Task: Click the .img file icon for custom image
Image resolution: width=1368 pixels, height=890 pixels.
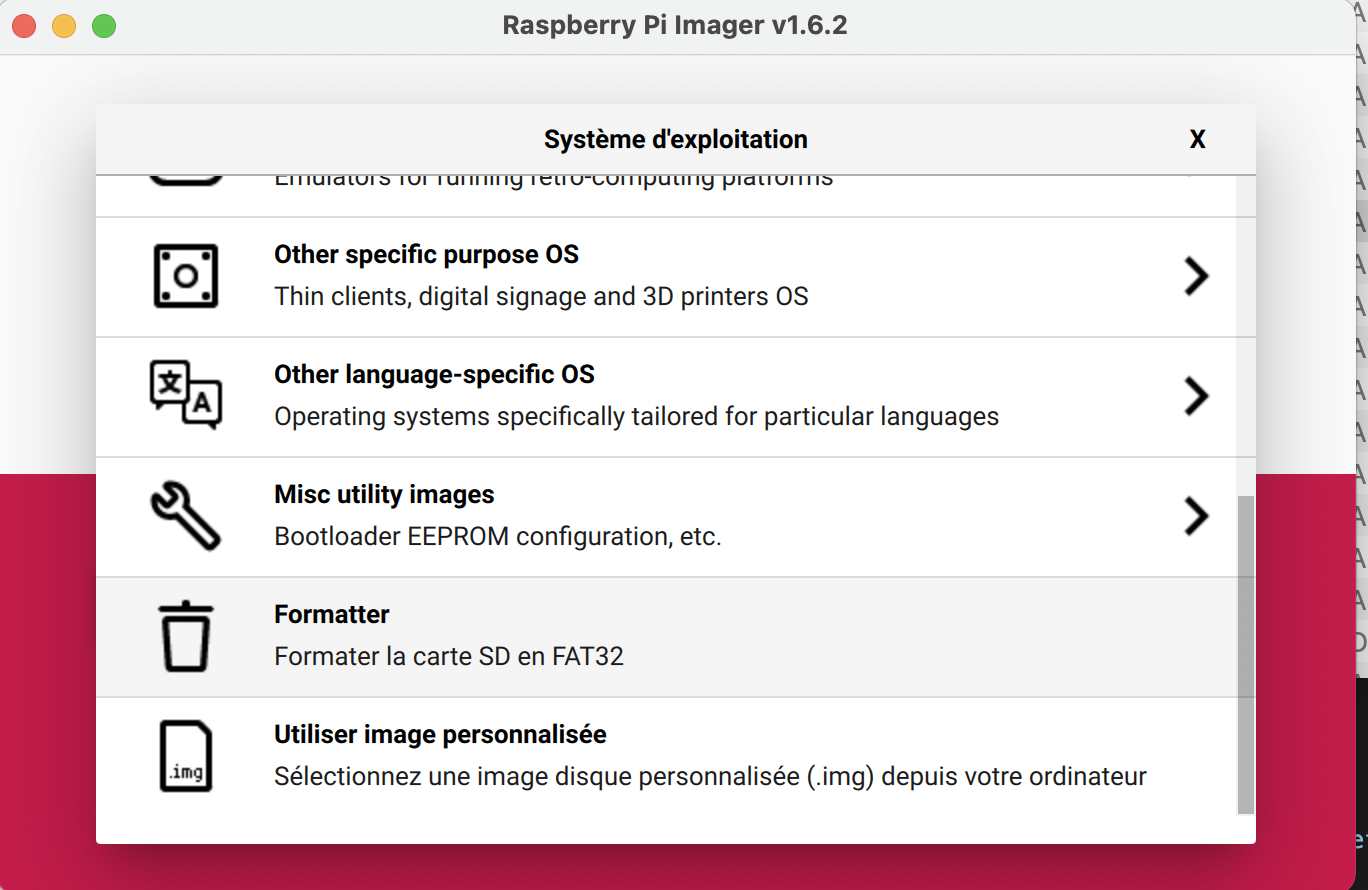Action: point(186,757)
